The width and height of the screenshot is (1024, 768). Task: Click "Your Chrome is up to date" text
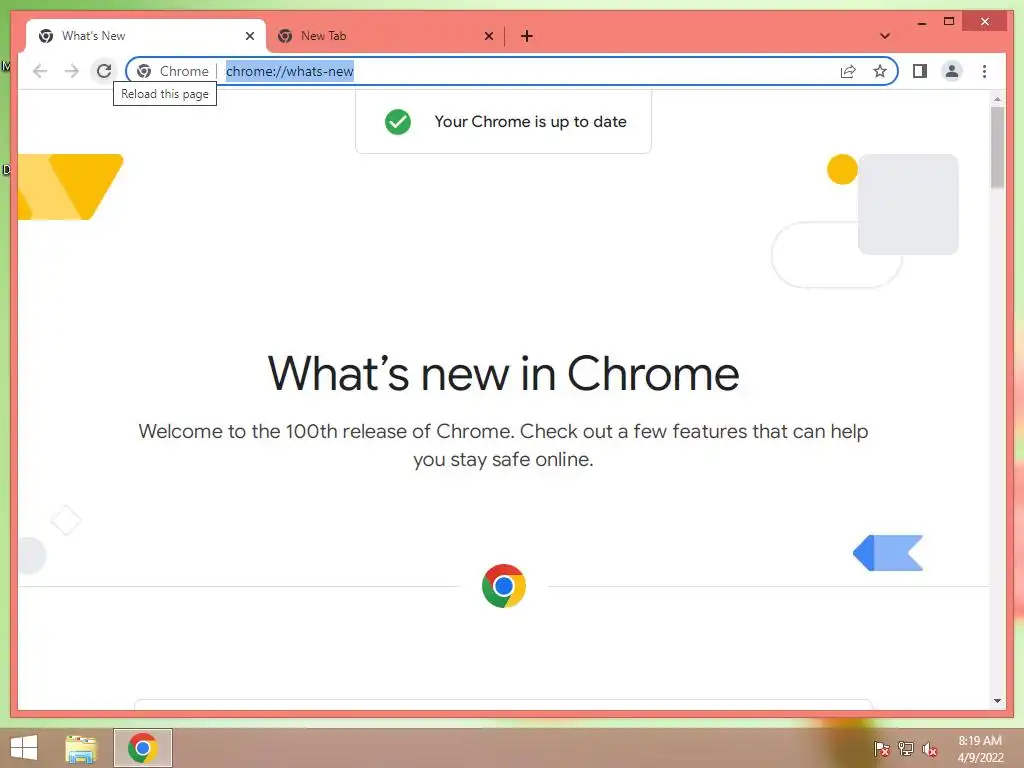tap(530, 121)
